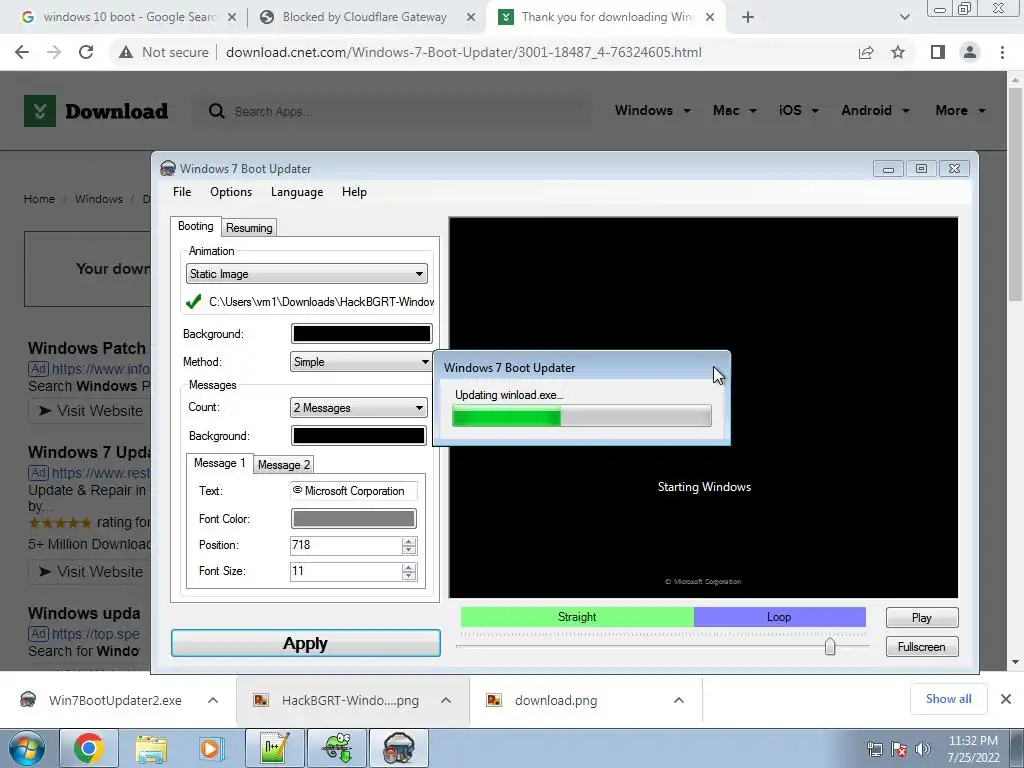
Task: Click the Apply button
Action: click(x=306, y=643)
